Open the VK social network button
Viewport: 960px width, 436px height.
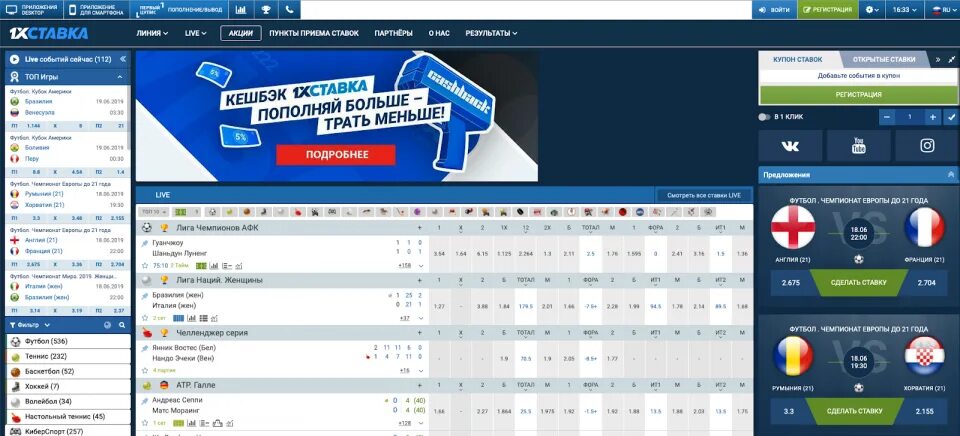[790, 146]
